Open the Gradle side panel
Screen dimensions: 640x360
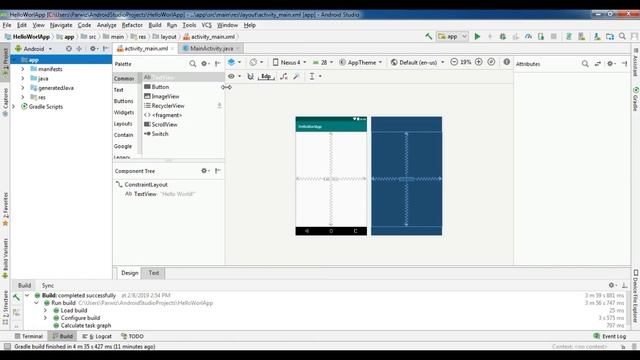636,98
